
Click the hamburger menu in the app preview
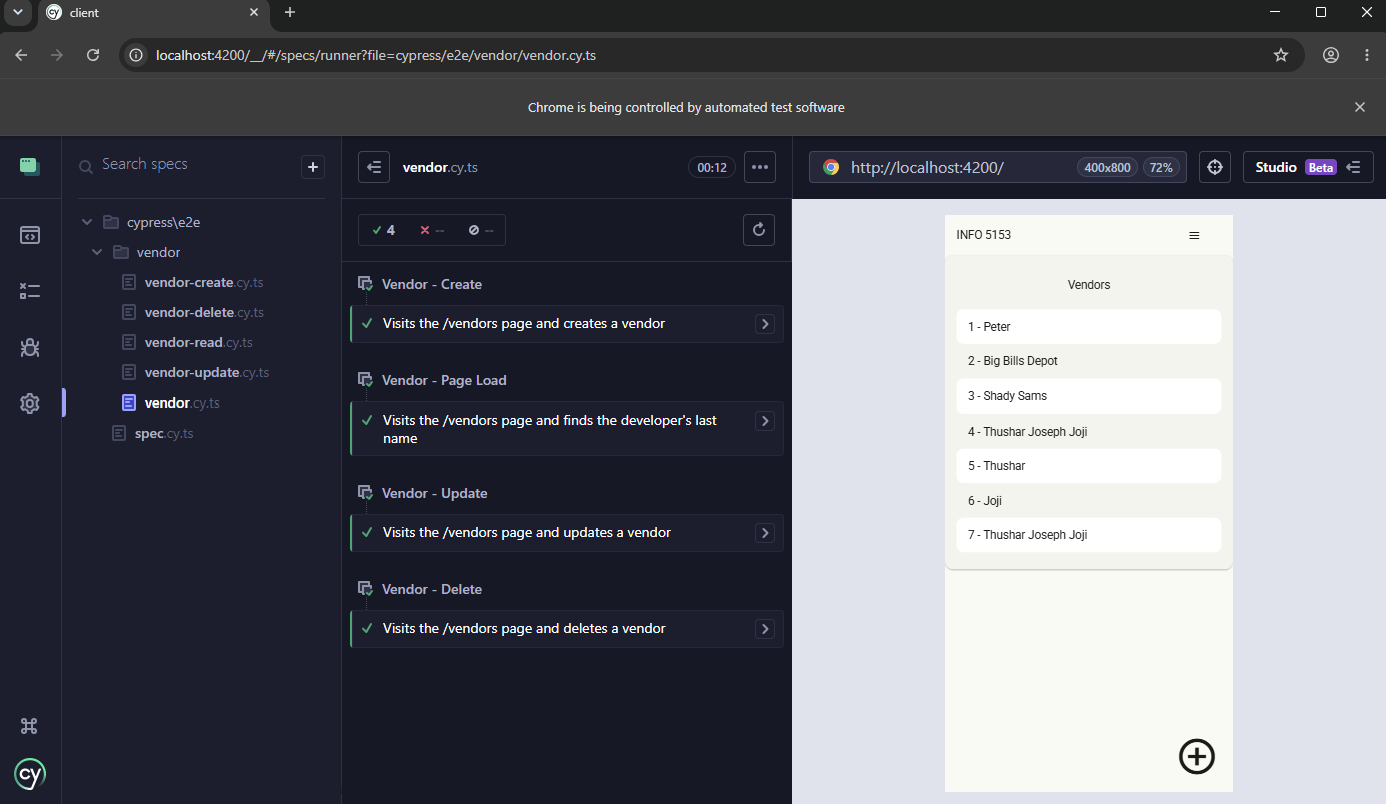pyautogui.click(x=1194, y=235)
